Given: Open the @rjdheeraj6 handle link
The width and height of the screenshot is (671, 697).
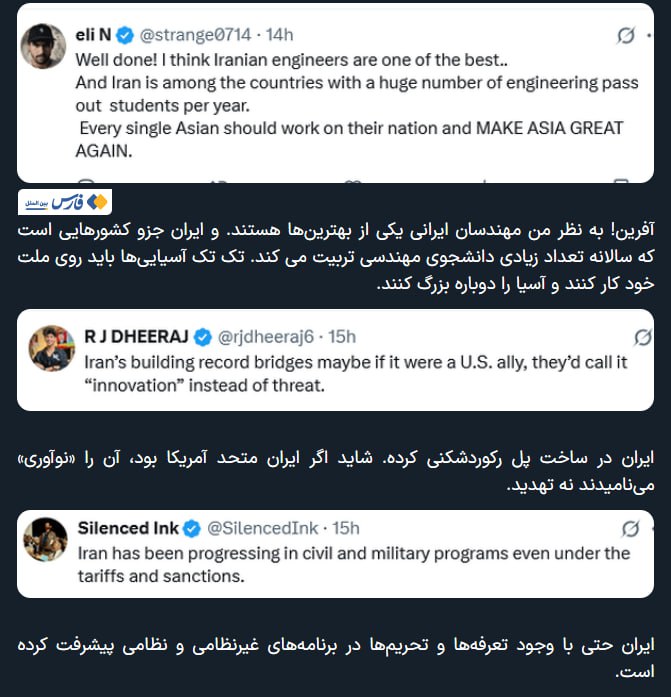Looking at the screenshot, I should pos(263,336).
